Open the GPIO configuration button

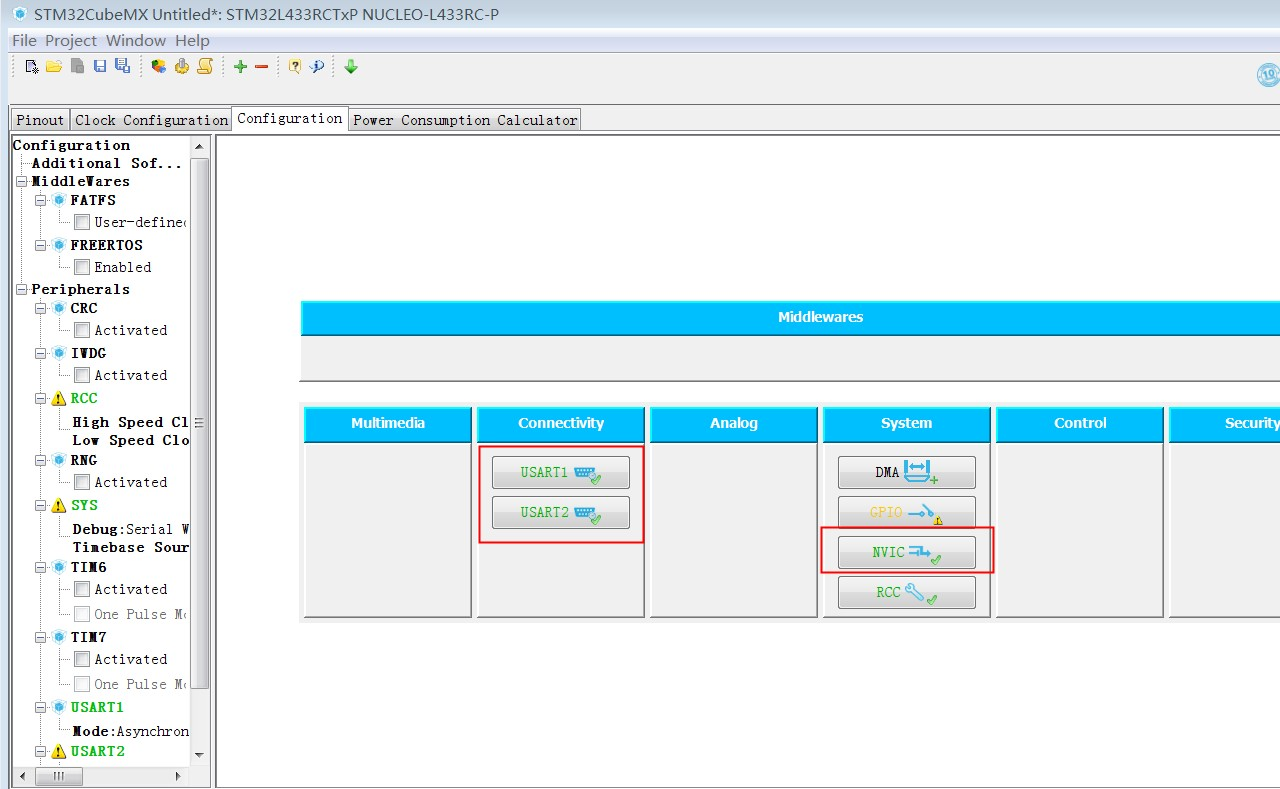(907, 512)
